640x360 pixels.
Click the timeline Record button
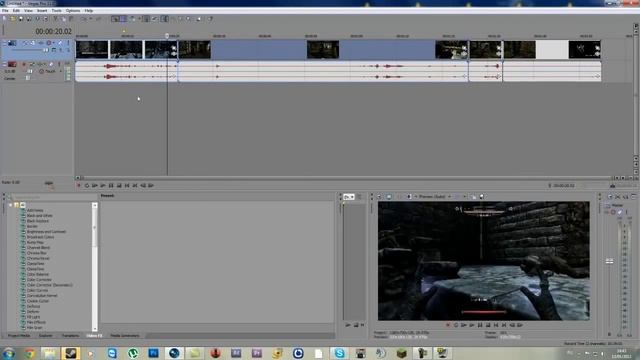[79, 185]
